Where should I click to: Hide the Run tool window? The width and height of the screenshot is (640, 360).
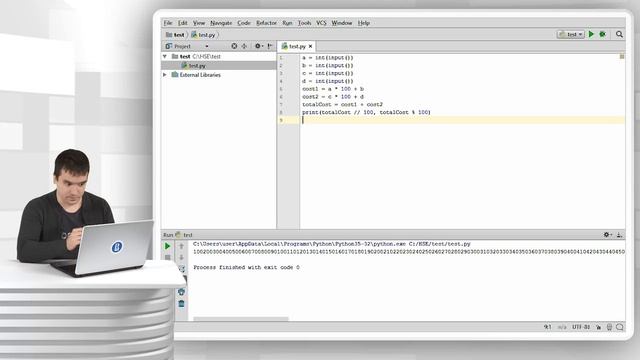[619, 235]
